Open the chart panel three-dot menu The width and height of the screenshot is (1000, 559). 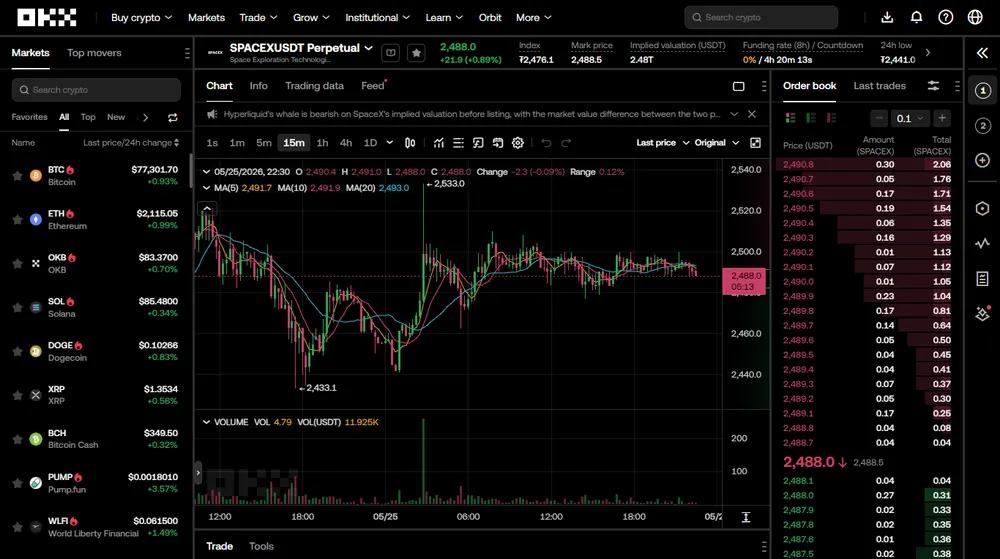[764, 86]
